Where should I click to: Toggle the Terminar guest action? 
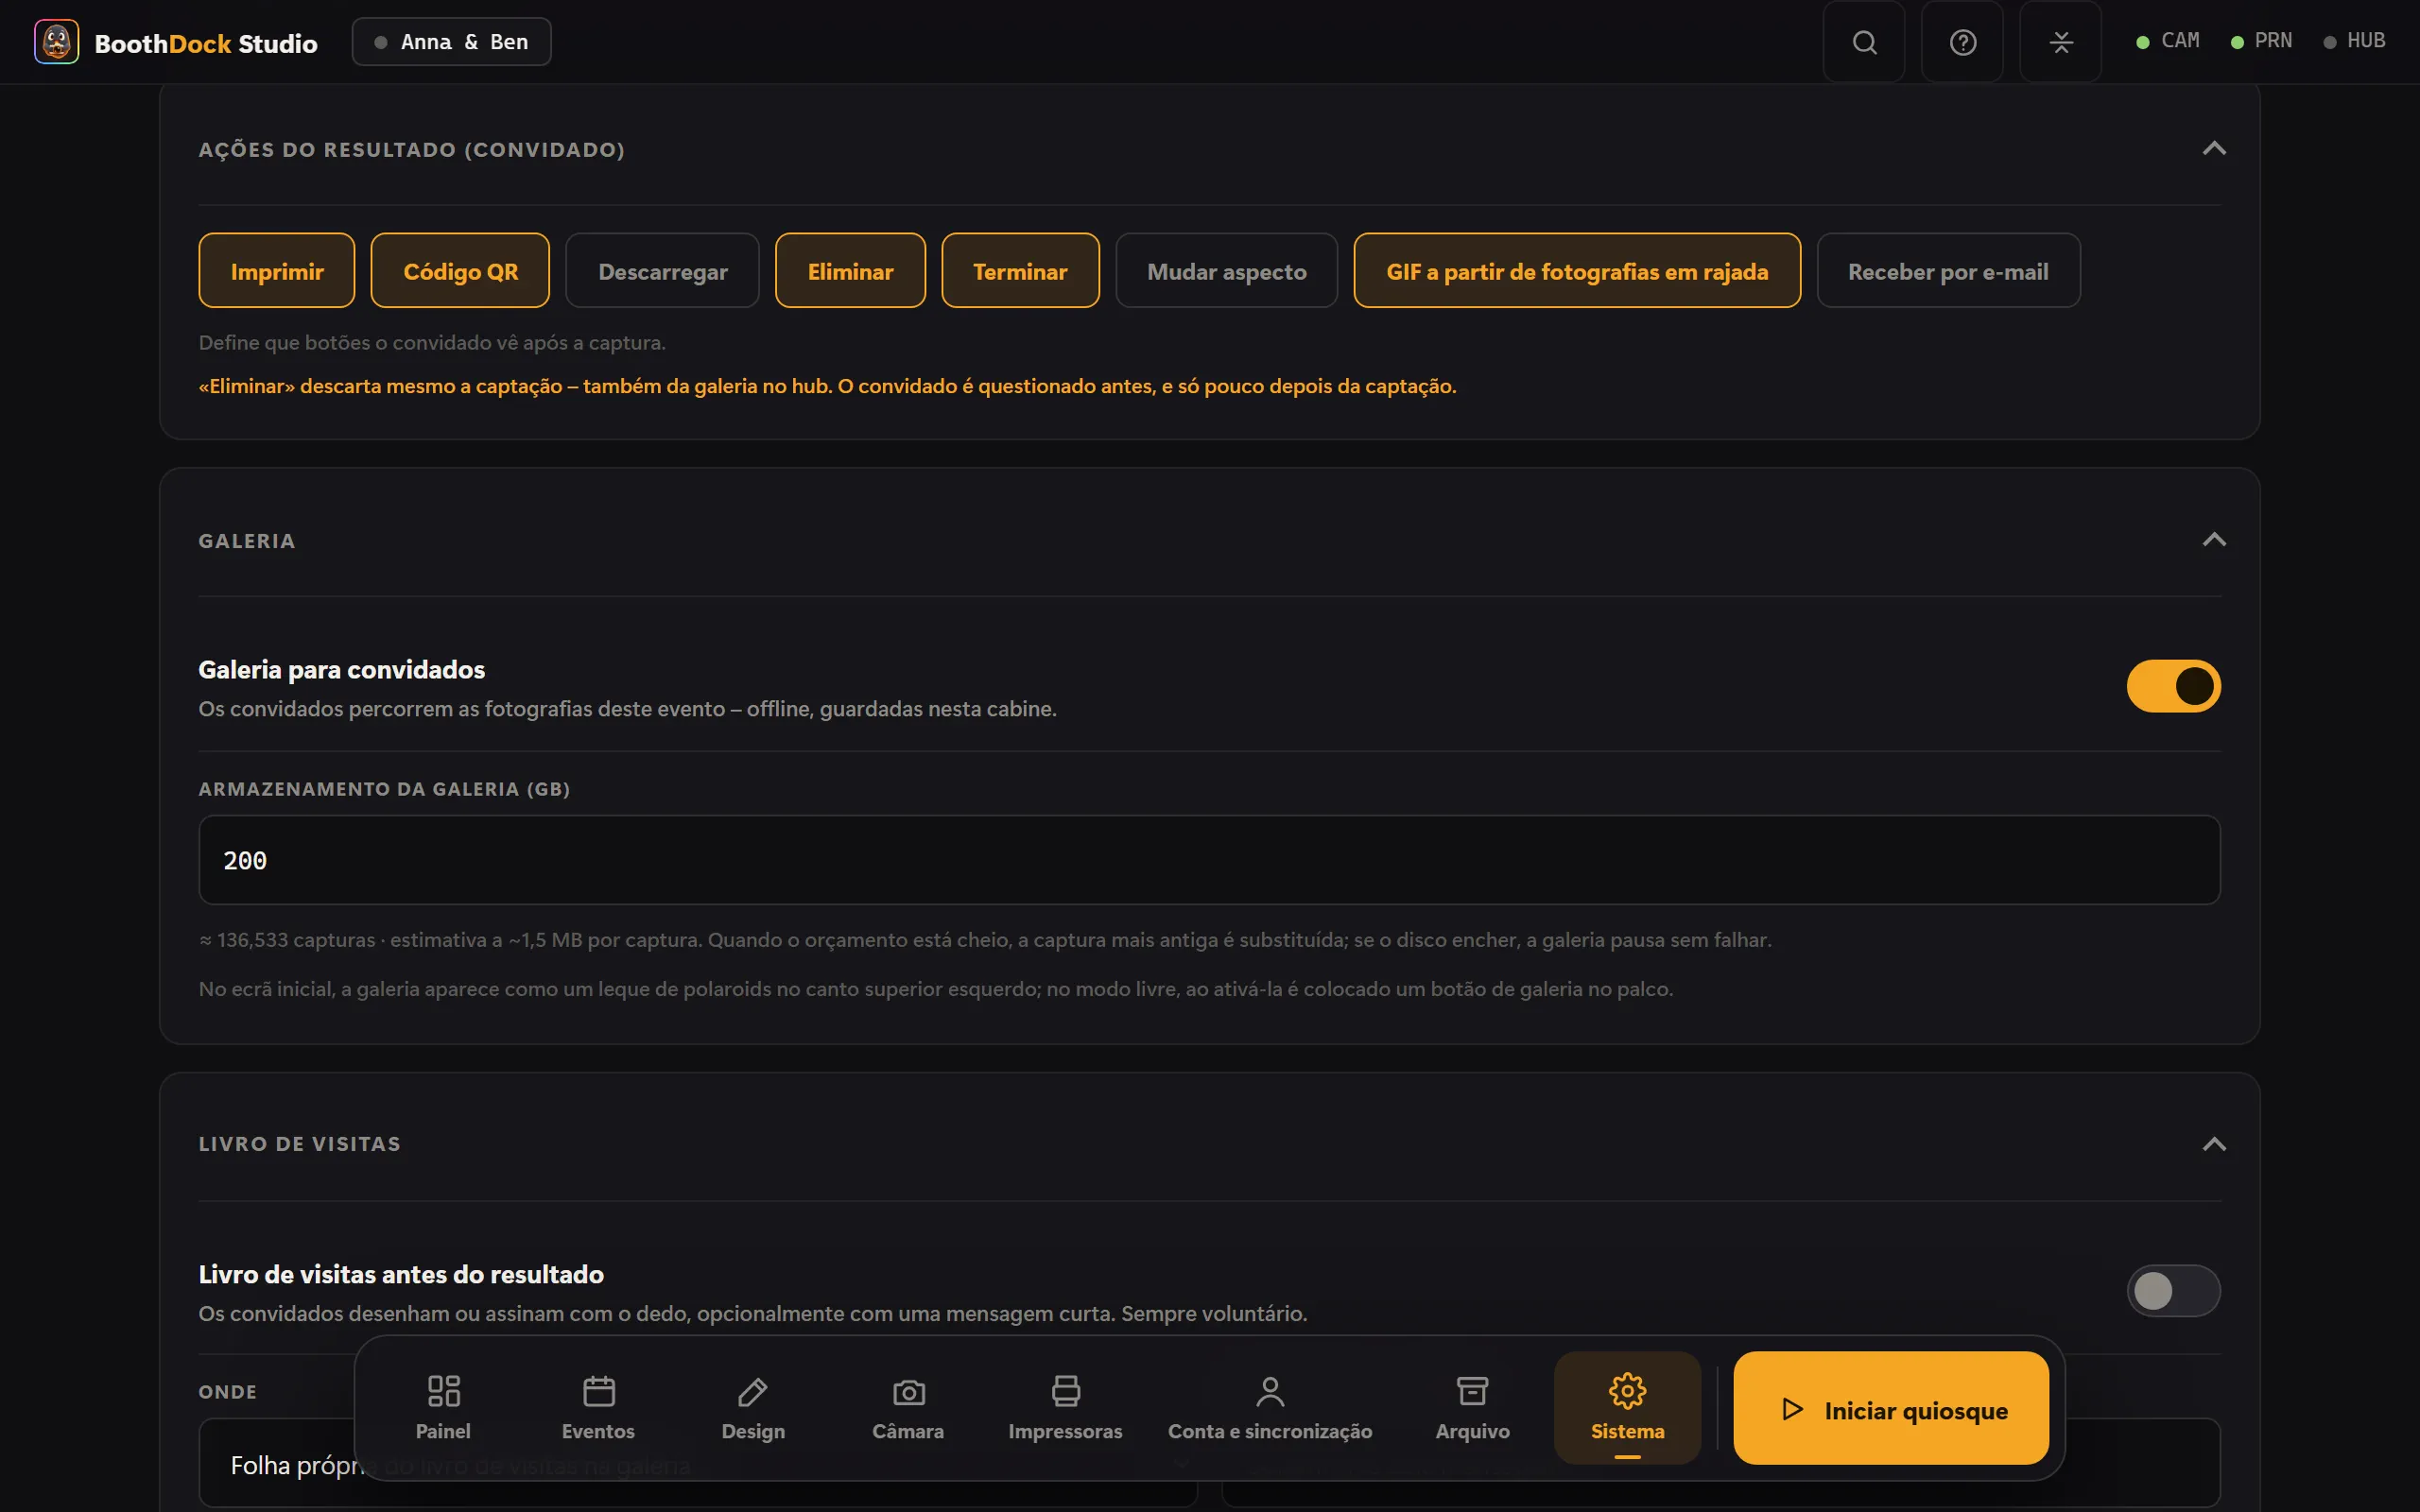click(x=1020, y=271)
